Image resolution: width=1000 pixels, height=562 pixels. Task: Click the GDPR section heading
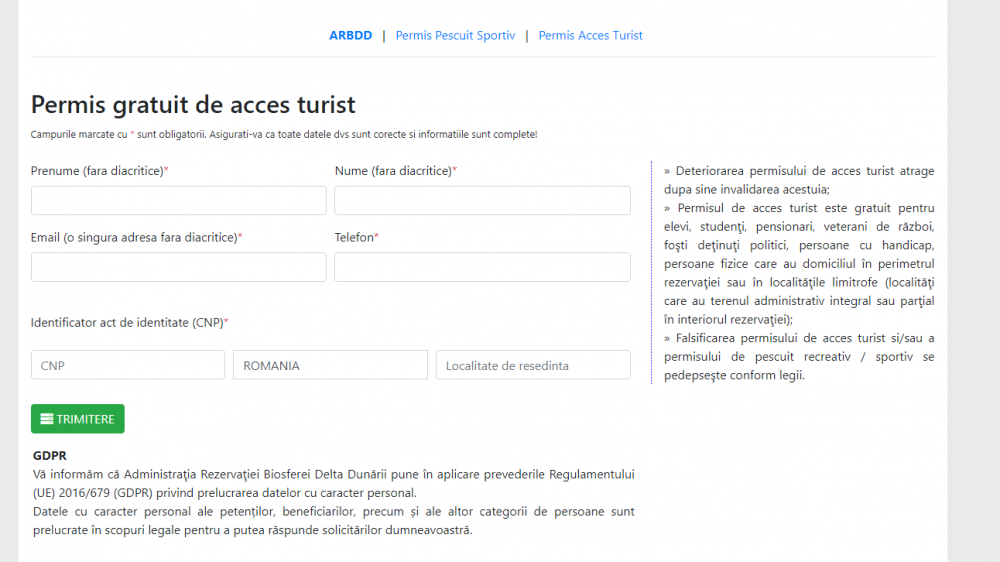pyautogui.click(x=50, y=455)
